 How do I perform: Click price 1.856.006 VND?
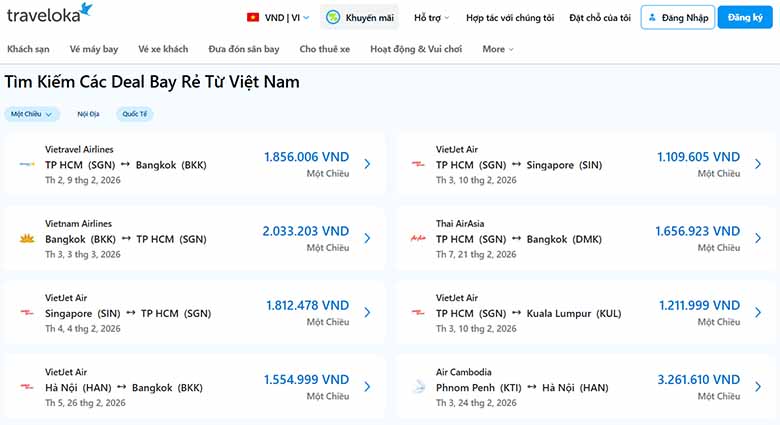pos(306,157)
